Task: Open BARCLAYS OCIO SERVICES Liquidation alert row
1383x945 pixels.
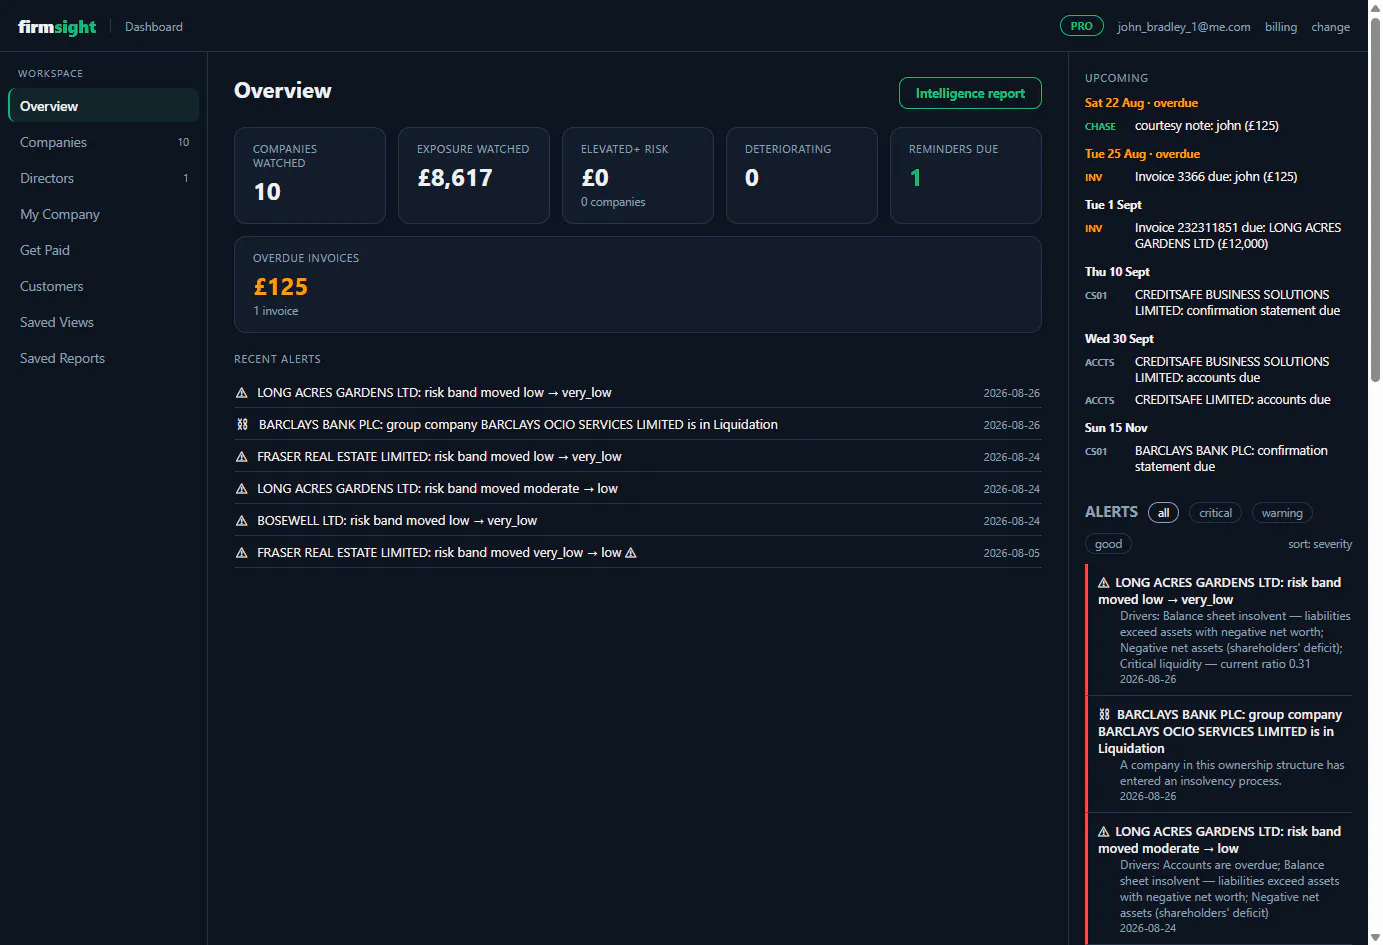Action: [x=638, y=425]
